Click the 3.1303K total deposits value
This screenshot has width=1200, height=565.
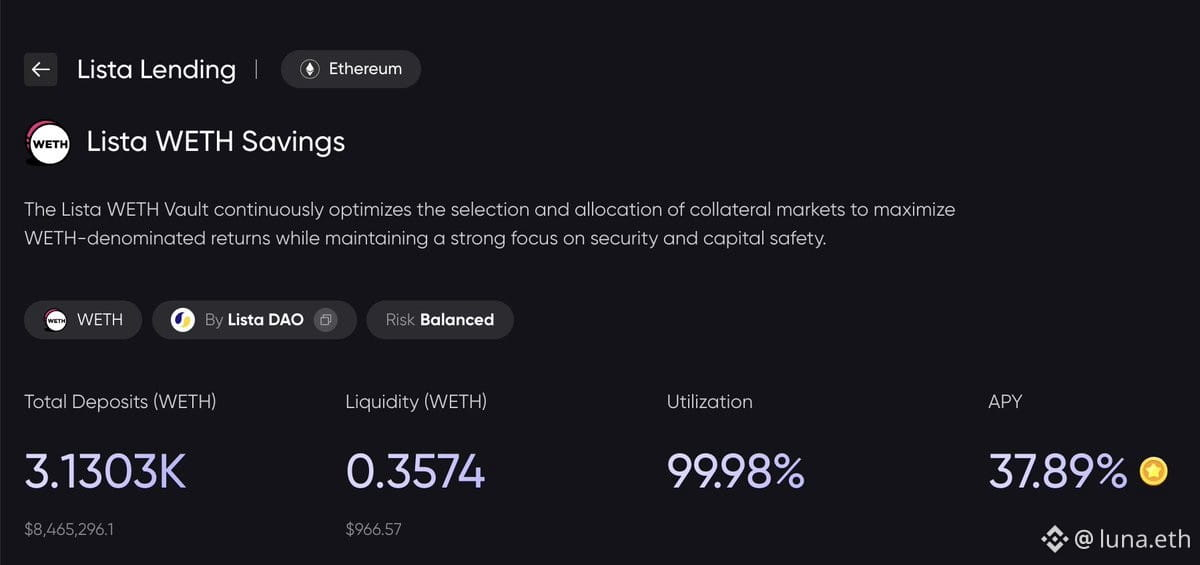pyautogui.click(x=105, y=472)
